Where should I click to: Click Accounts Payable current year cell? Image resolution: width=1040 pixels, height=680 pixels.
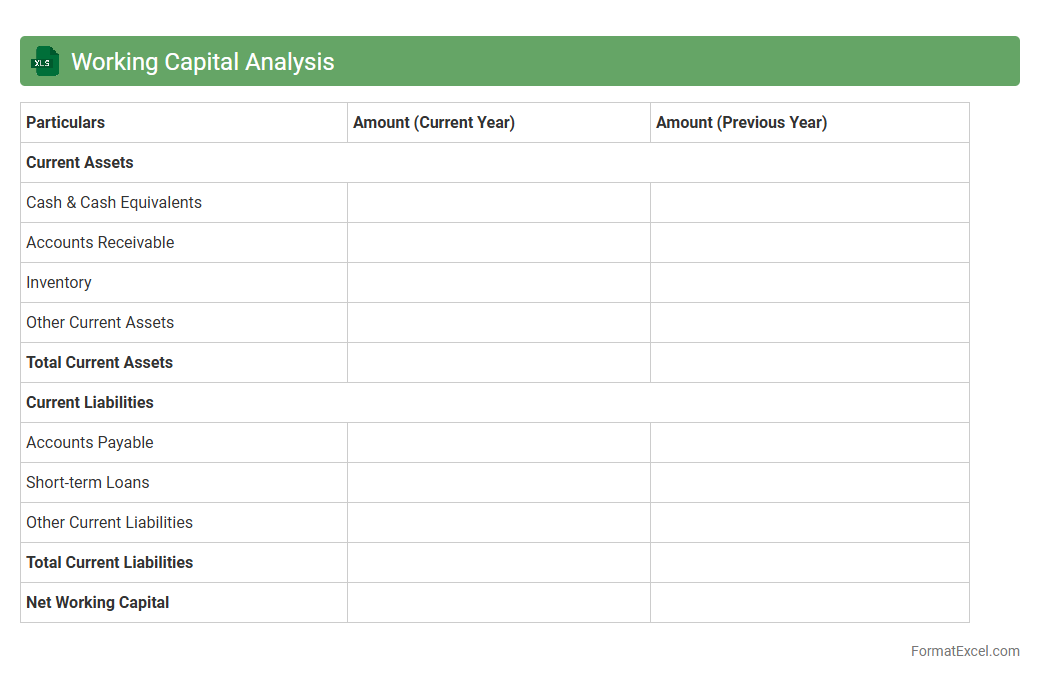498,442
